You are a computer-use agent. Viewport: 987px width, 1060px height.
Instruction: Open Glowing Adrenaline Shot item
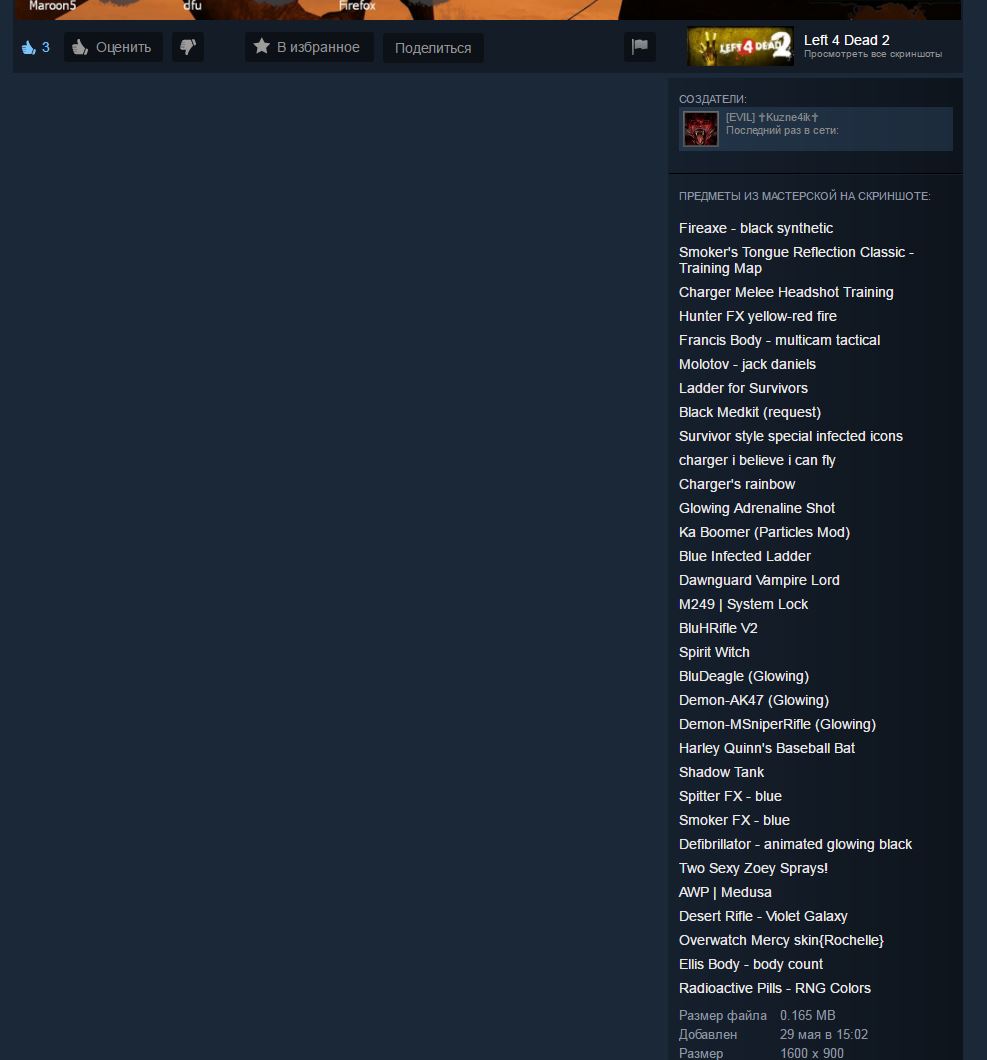[756, 508]
